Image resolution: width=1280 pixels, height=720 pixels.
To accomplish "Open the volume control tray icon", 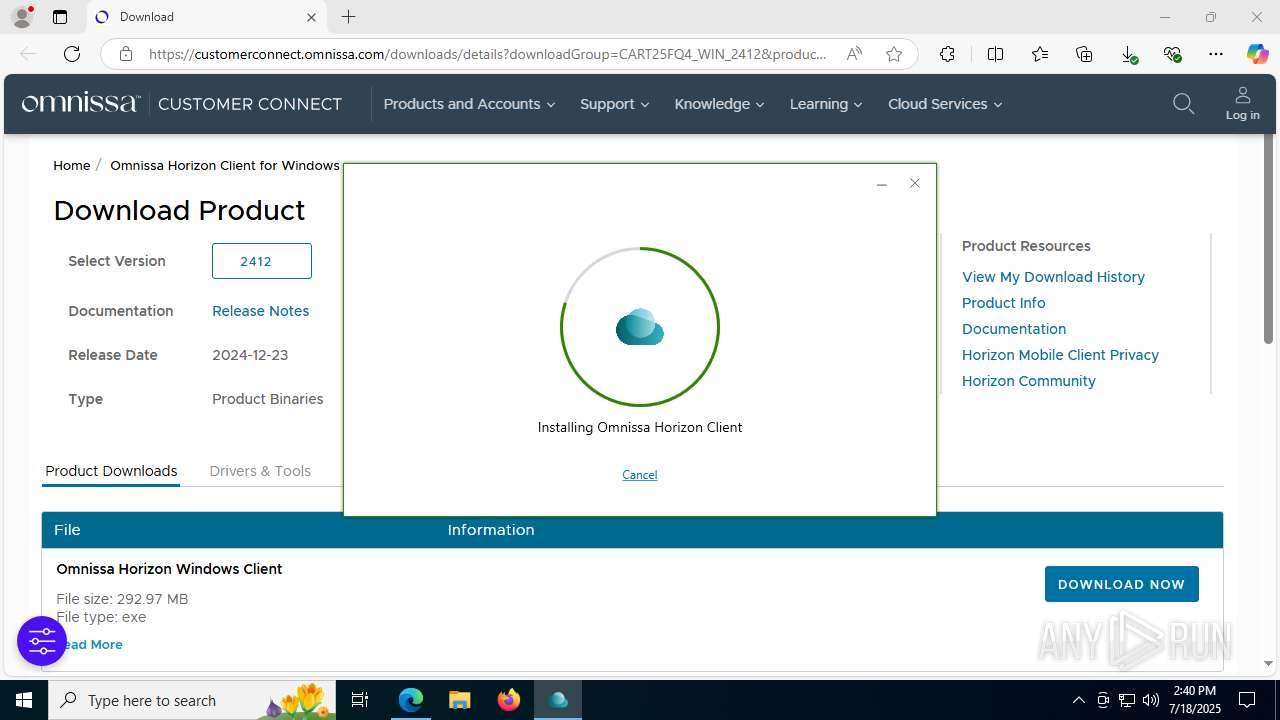I will click(1151, 700).
